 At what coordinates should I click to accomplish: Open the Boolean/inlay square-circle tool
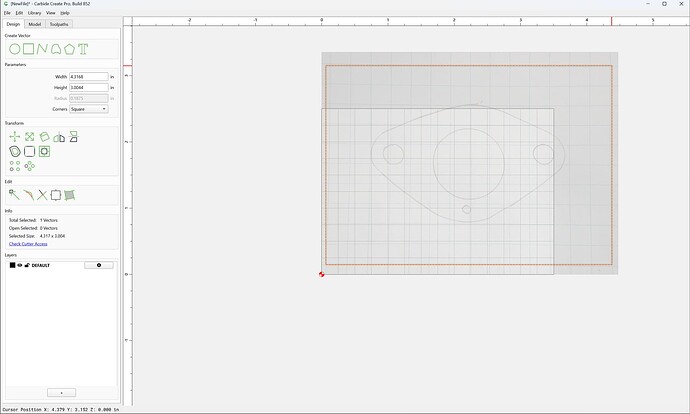click(44, 151)
